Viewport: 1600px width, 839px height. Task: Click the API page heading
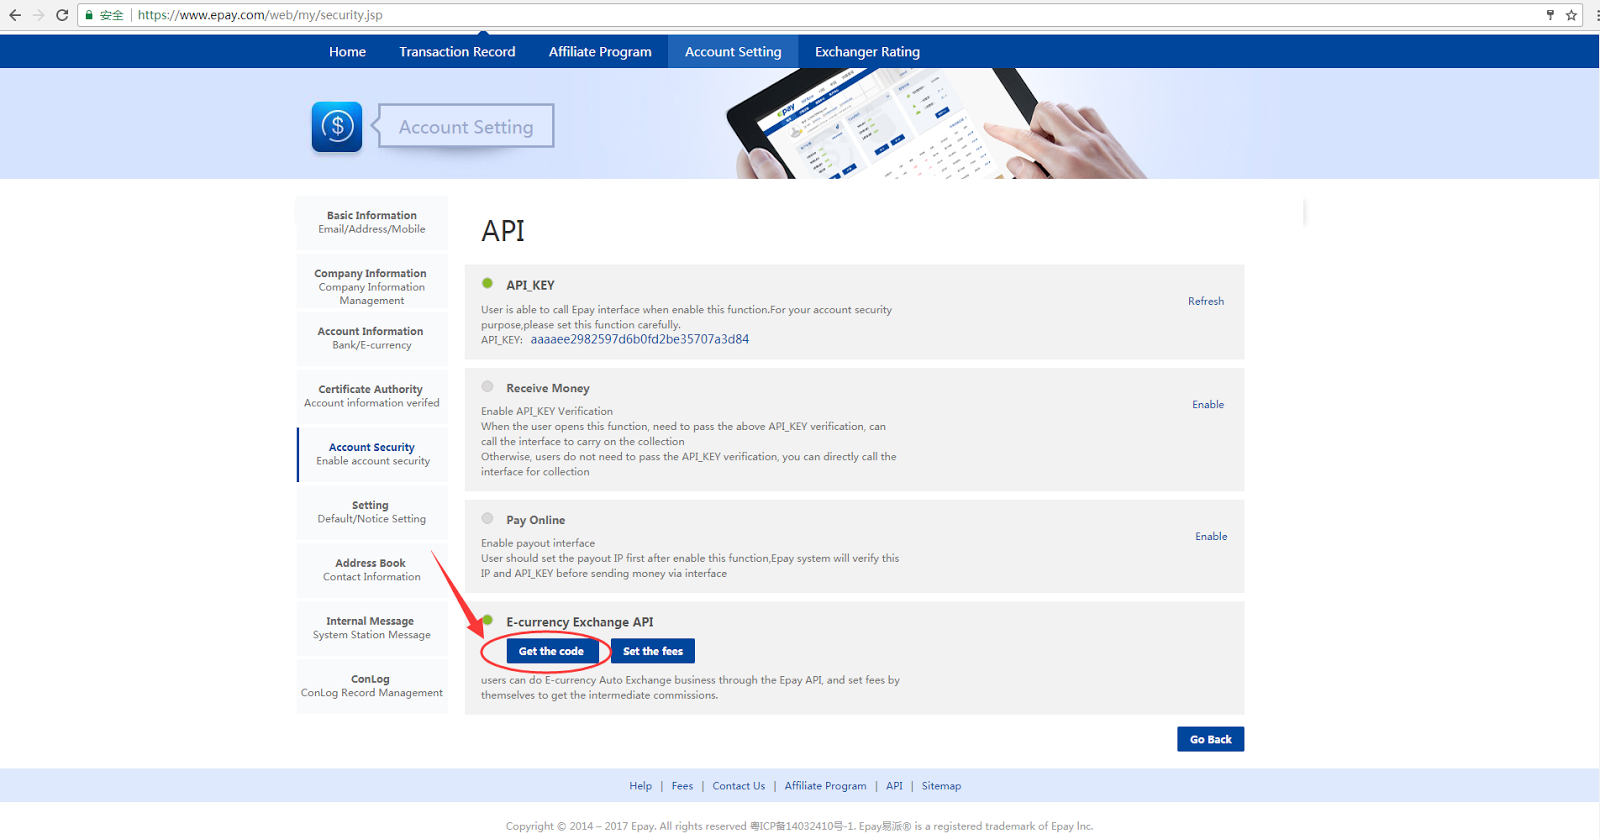(503, 231)
